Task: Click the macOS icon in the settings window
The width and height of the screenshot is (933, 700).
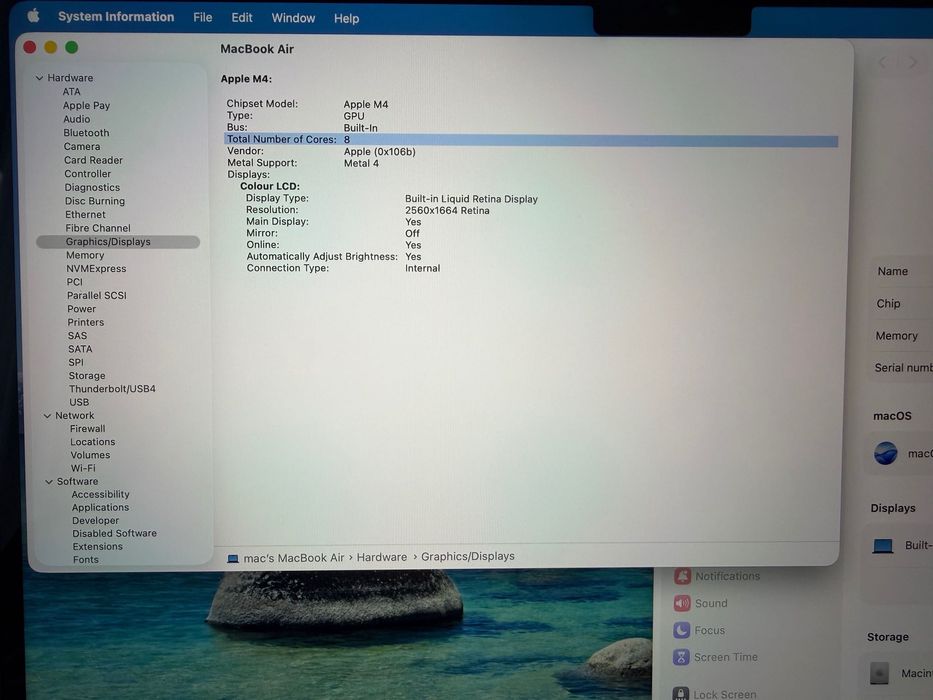Action: [886, 454]
